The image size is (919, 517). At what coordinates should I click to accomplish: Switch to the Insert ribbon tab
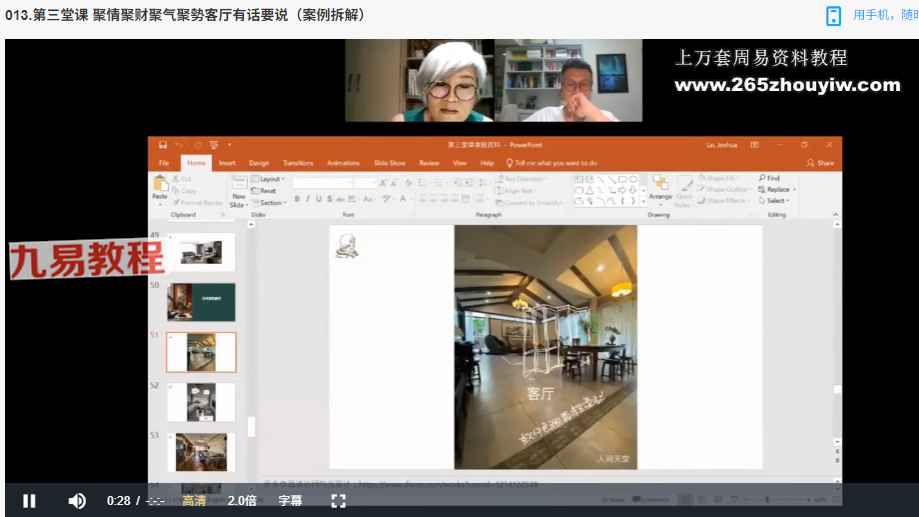[227, 163]
